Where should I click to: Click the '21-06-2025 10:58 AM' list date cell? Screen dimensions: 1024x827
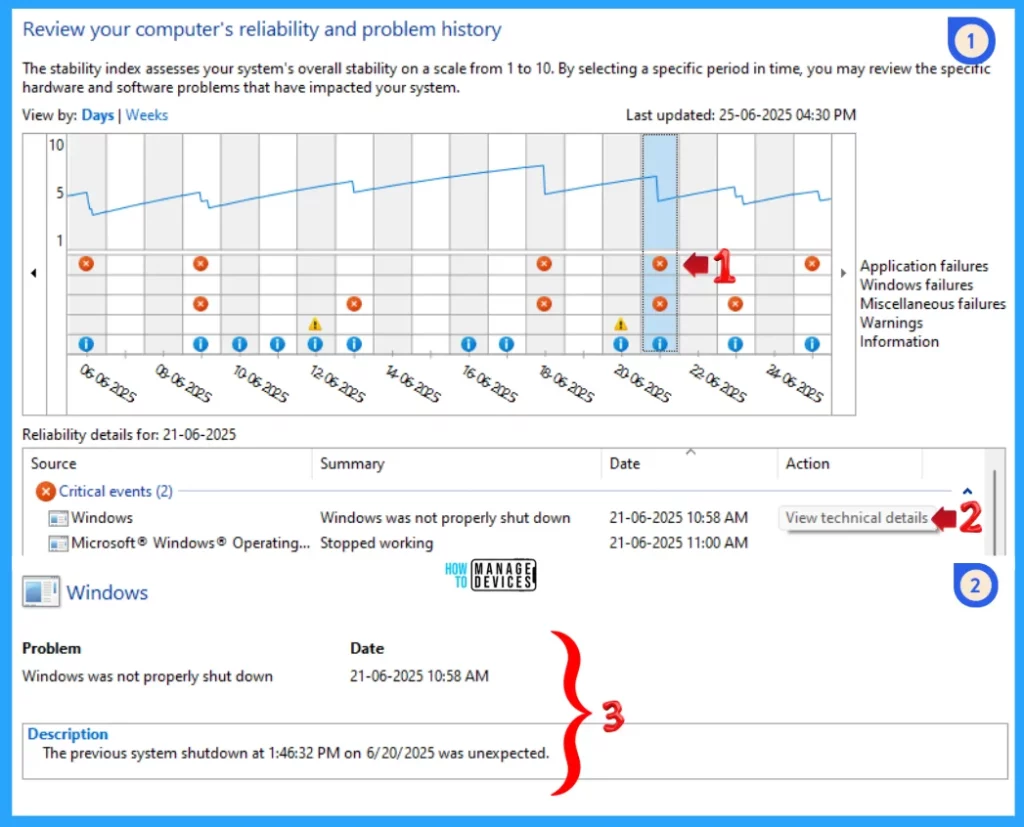click(679, 518)
